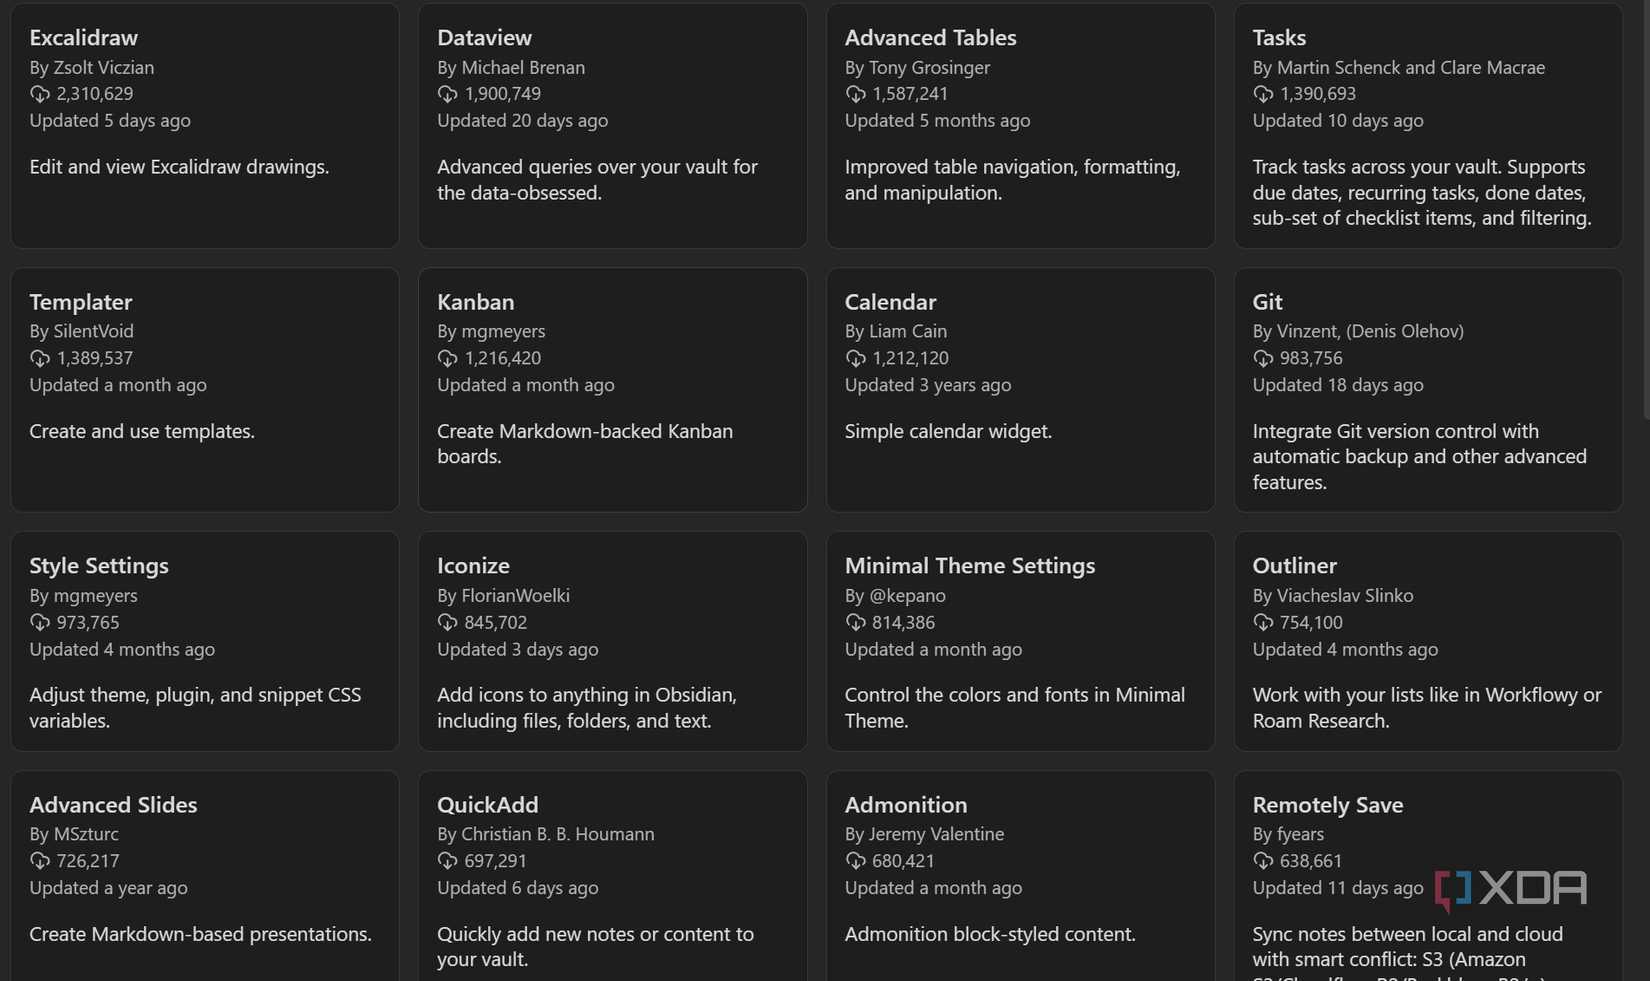The width and height of the screenshot is (1650, 981).
Task: Open the Advanced Tables plugin title
Action: 930,37
